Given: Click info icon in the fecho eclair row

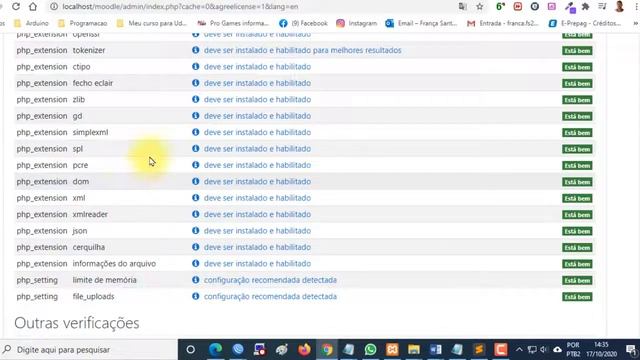Looking at the screenshot, I should [x=196, y=82].
